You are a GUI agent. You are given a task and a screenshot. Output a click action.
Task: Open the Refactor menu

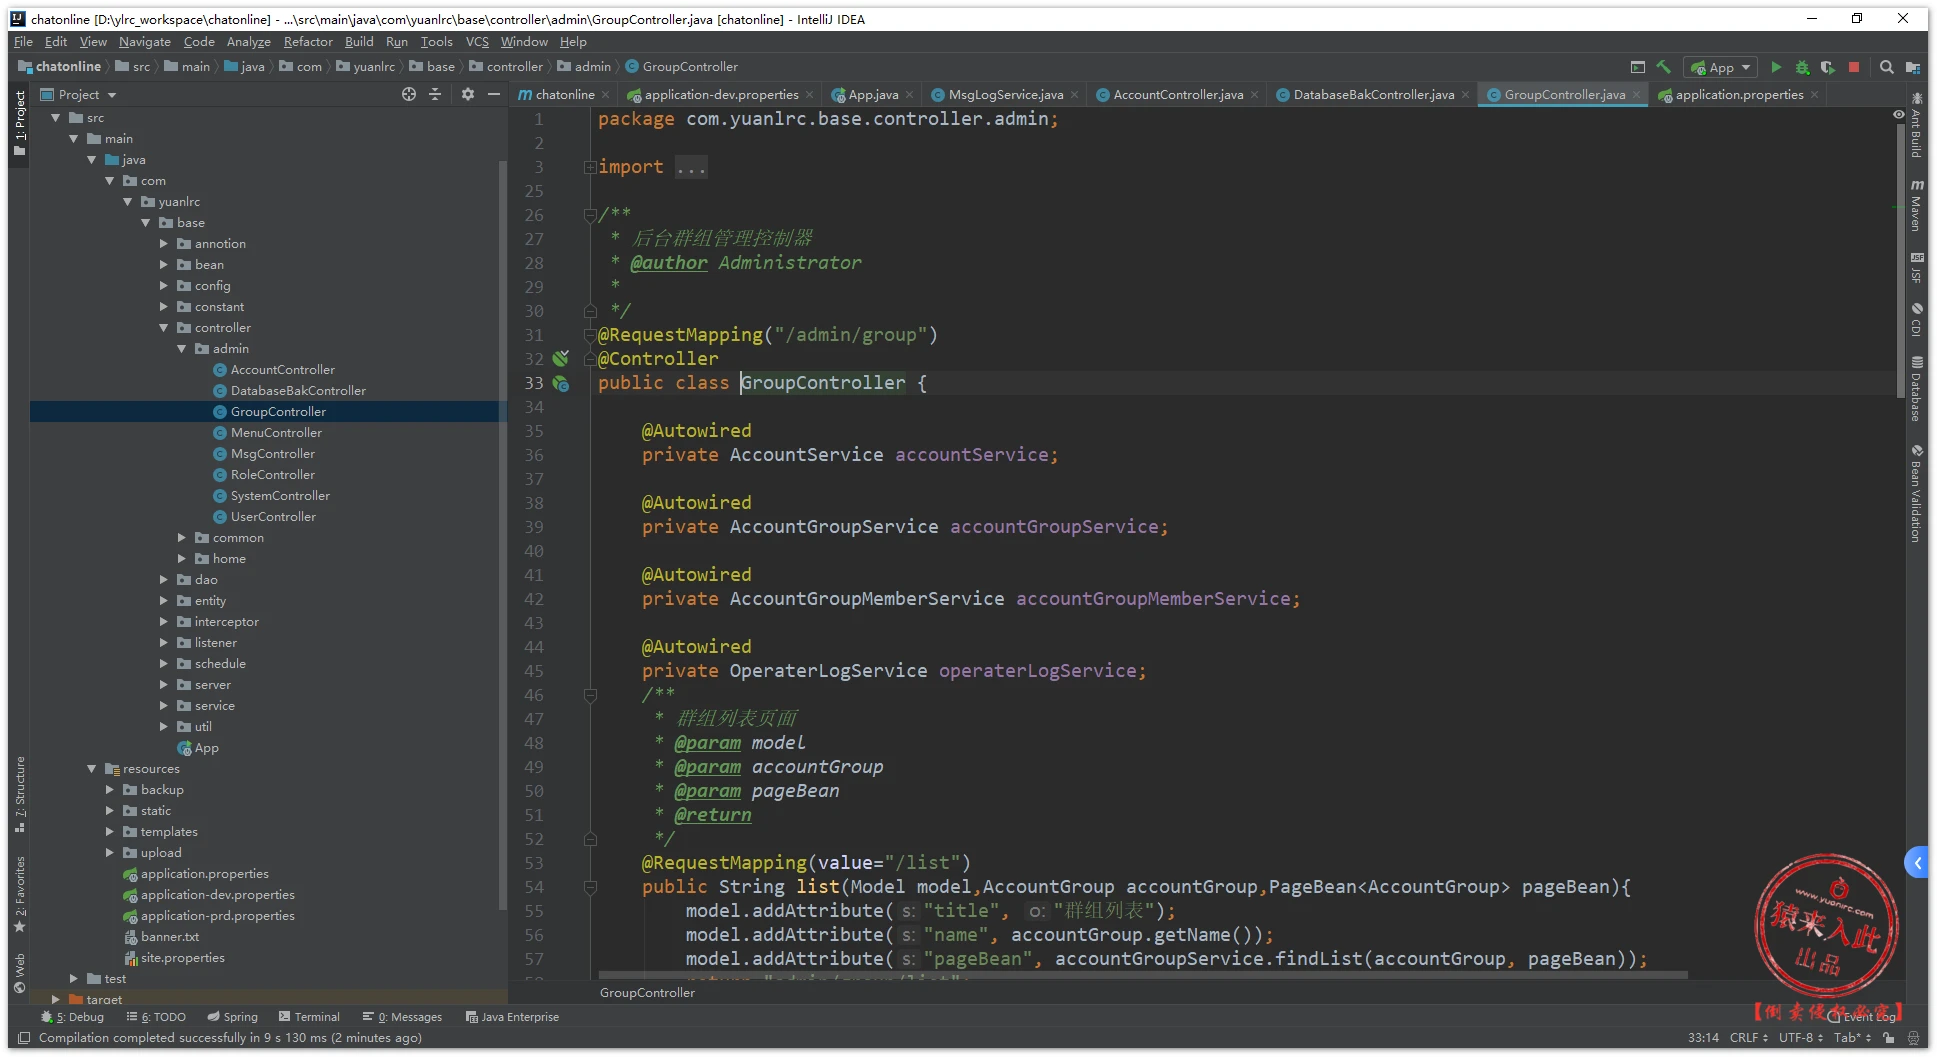[307, 42]
